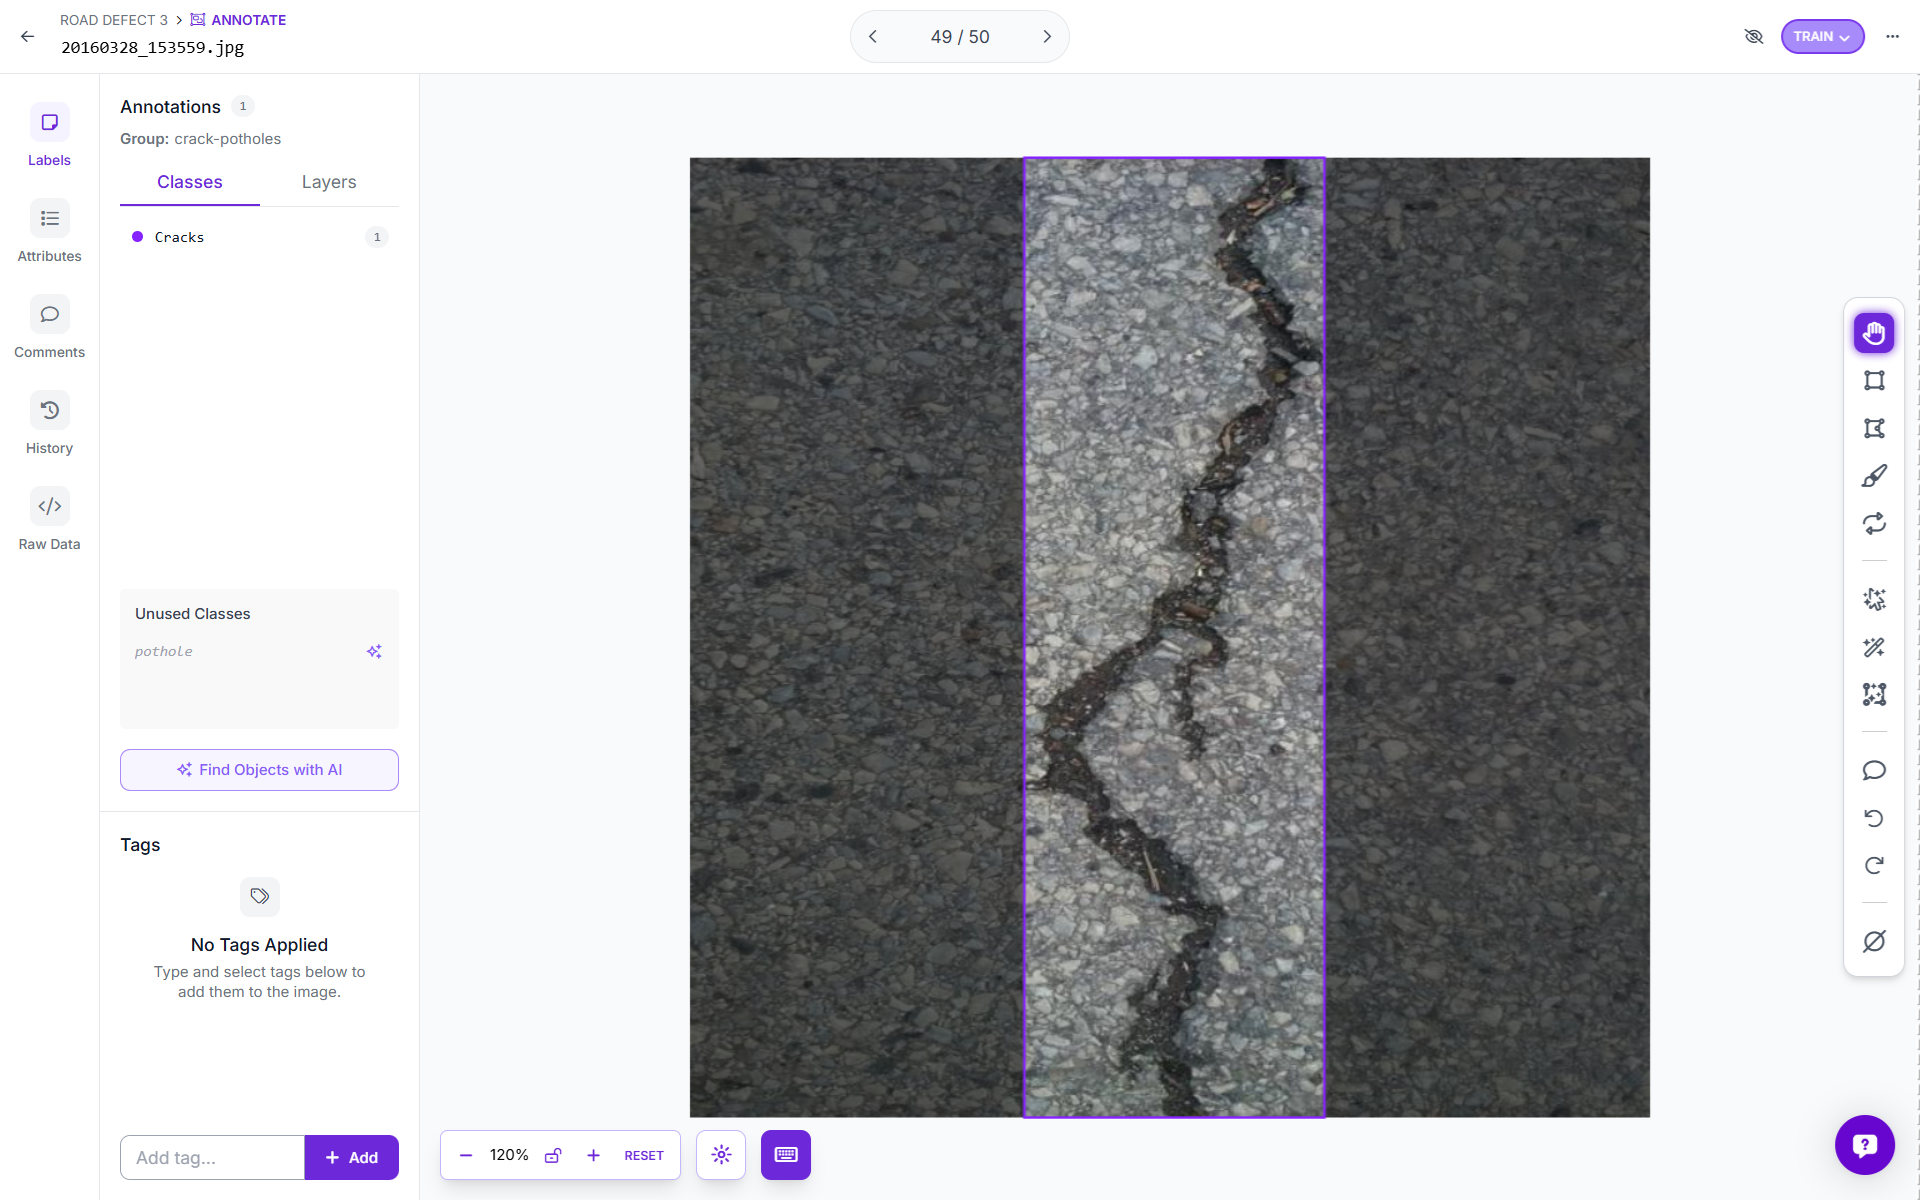The image size is (1920, 1200).
Task: Undo the last annotation action
Action: pos(1874,818)
